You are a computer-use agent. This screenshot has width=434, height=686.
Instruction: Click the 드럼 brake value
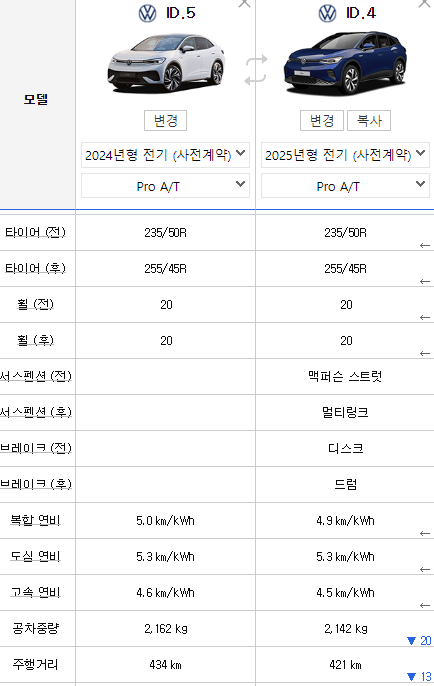(345, 484)
